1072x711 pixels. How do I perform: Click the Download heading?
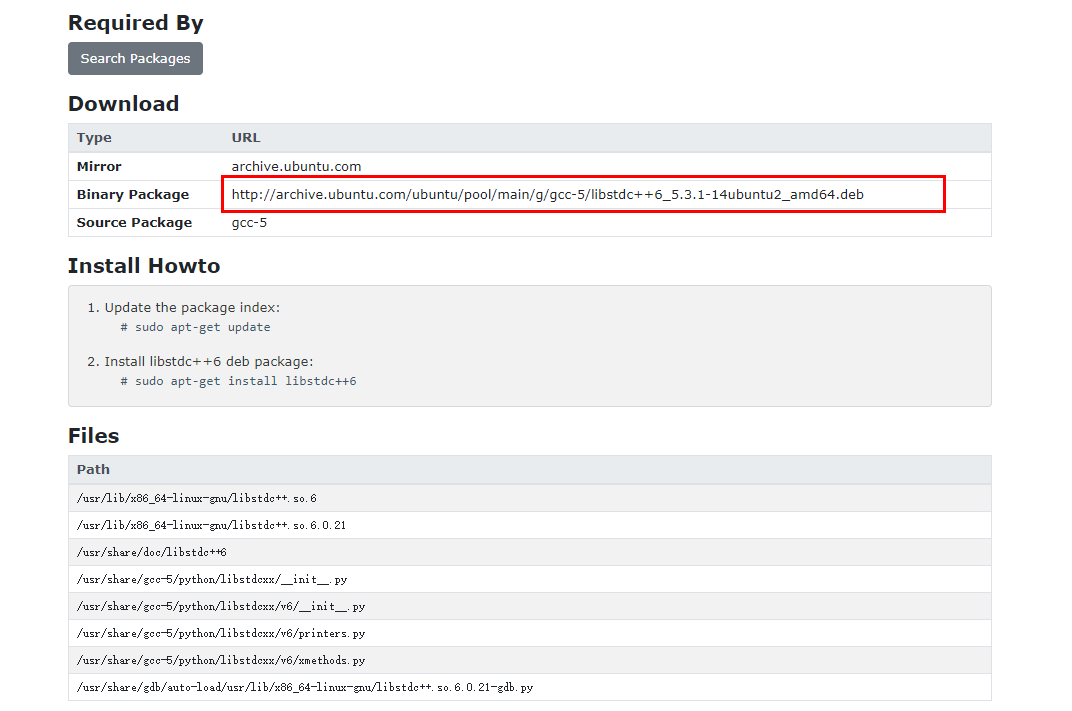(x=124, y=104)
